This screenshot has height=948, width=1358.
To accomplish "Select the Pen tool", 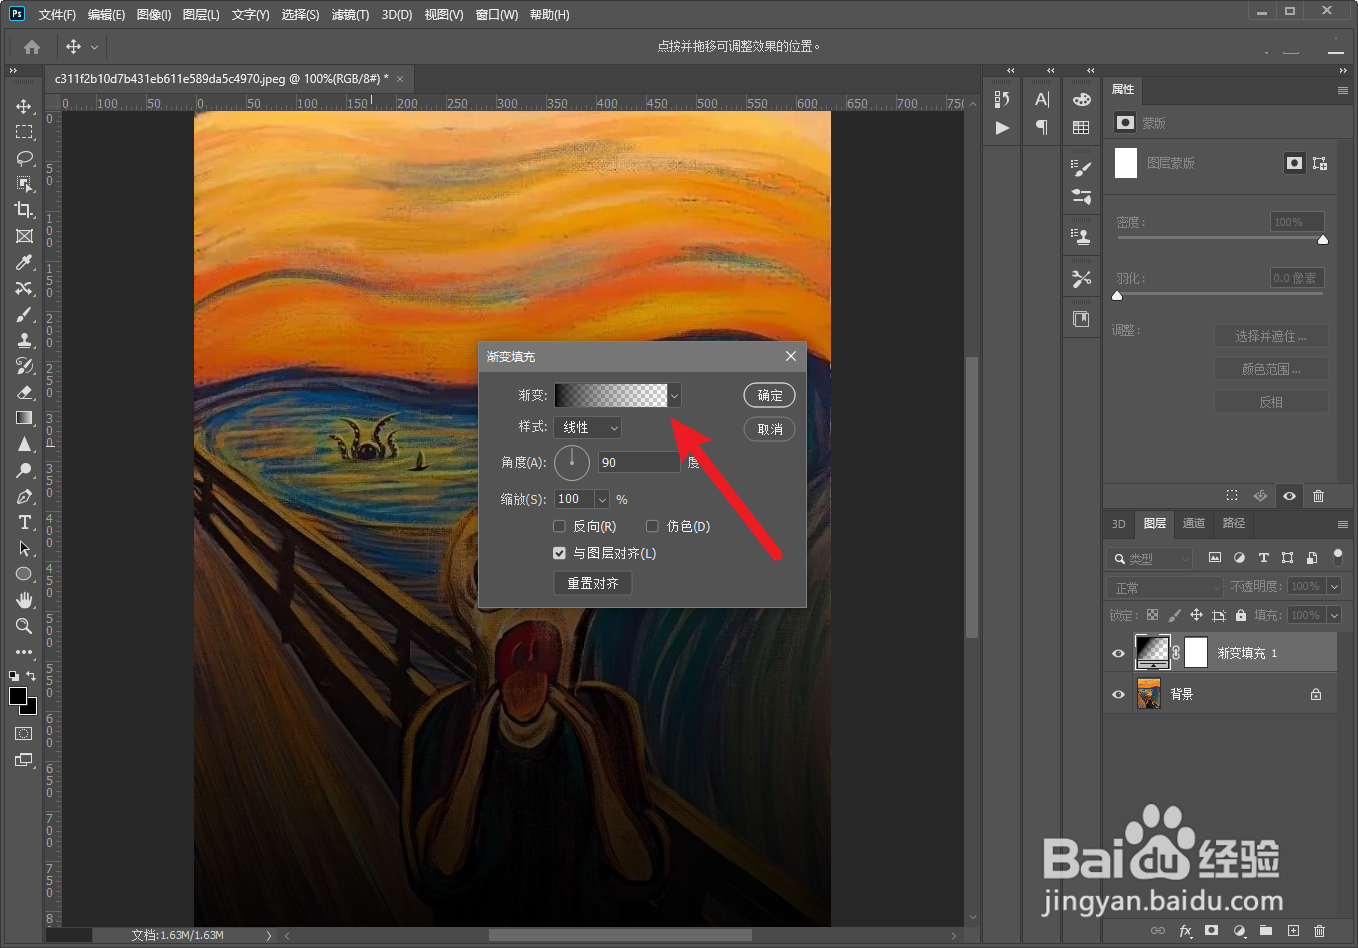I will point(24,496).
